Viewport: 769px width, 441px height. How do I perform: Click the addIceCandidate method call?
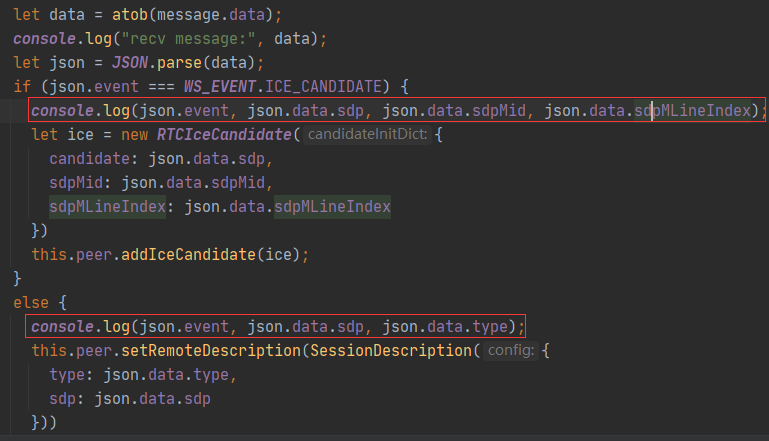[x=188, y=255]
